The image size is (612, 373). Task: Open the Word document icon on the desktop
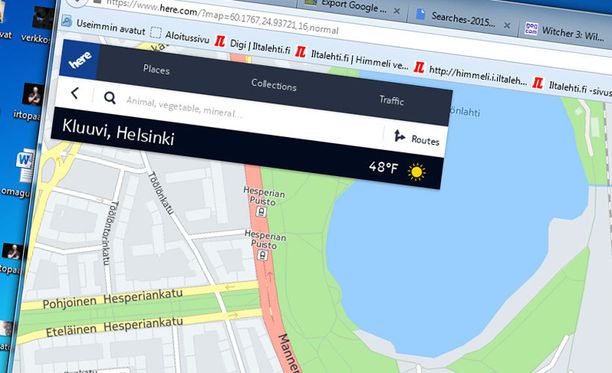pos(25,165)
